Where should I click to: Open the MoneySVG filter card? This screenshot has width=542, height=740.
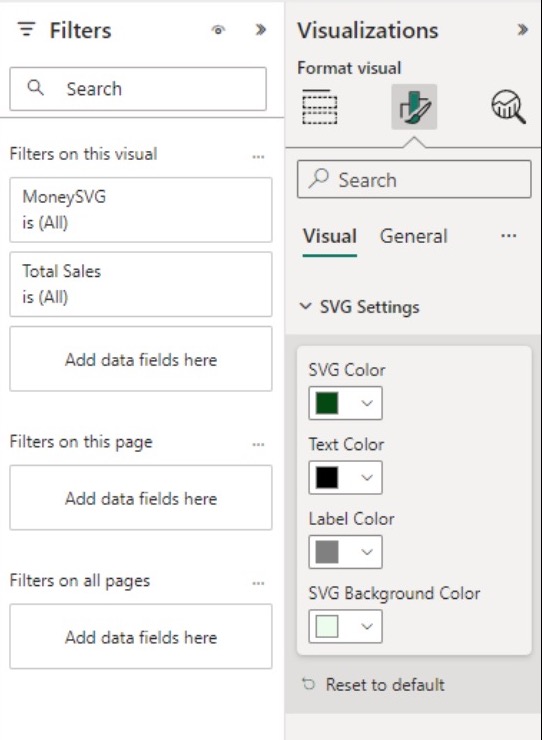(x=141, y=210)
